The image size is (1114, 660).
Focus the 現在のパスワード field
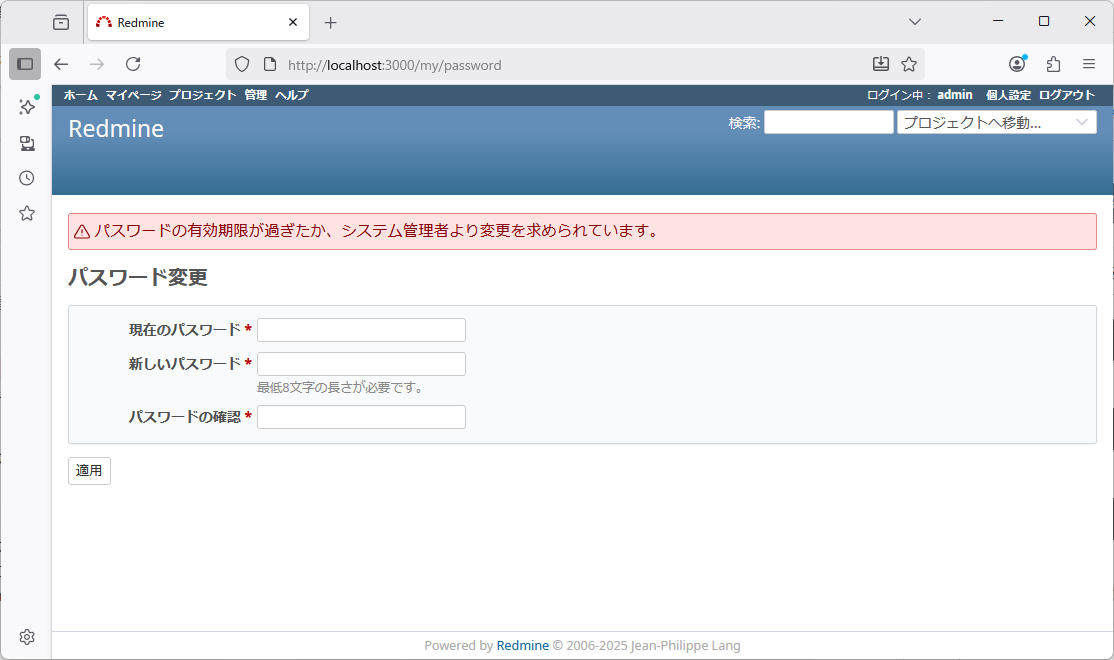point(362,330)
